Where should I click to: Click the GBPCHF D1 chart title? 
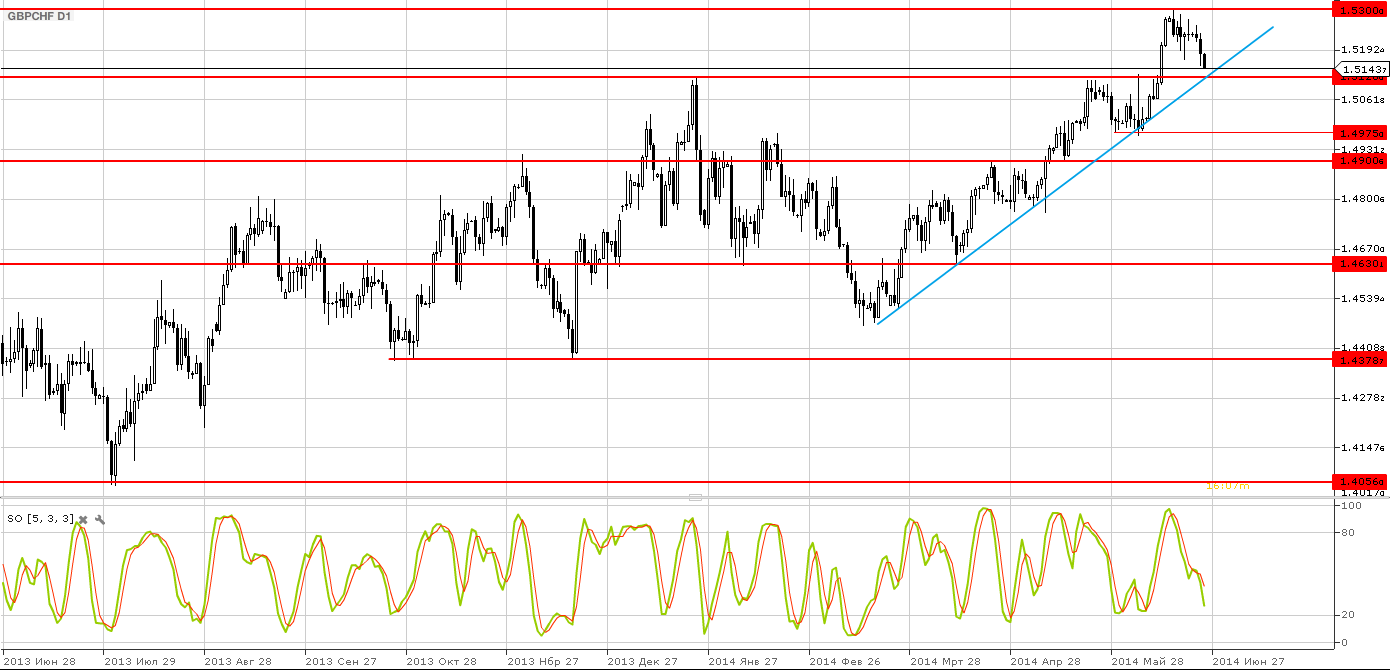(x=40, y=16)
